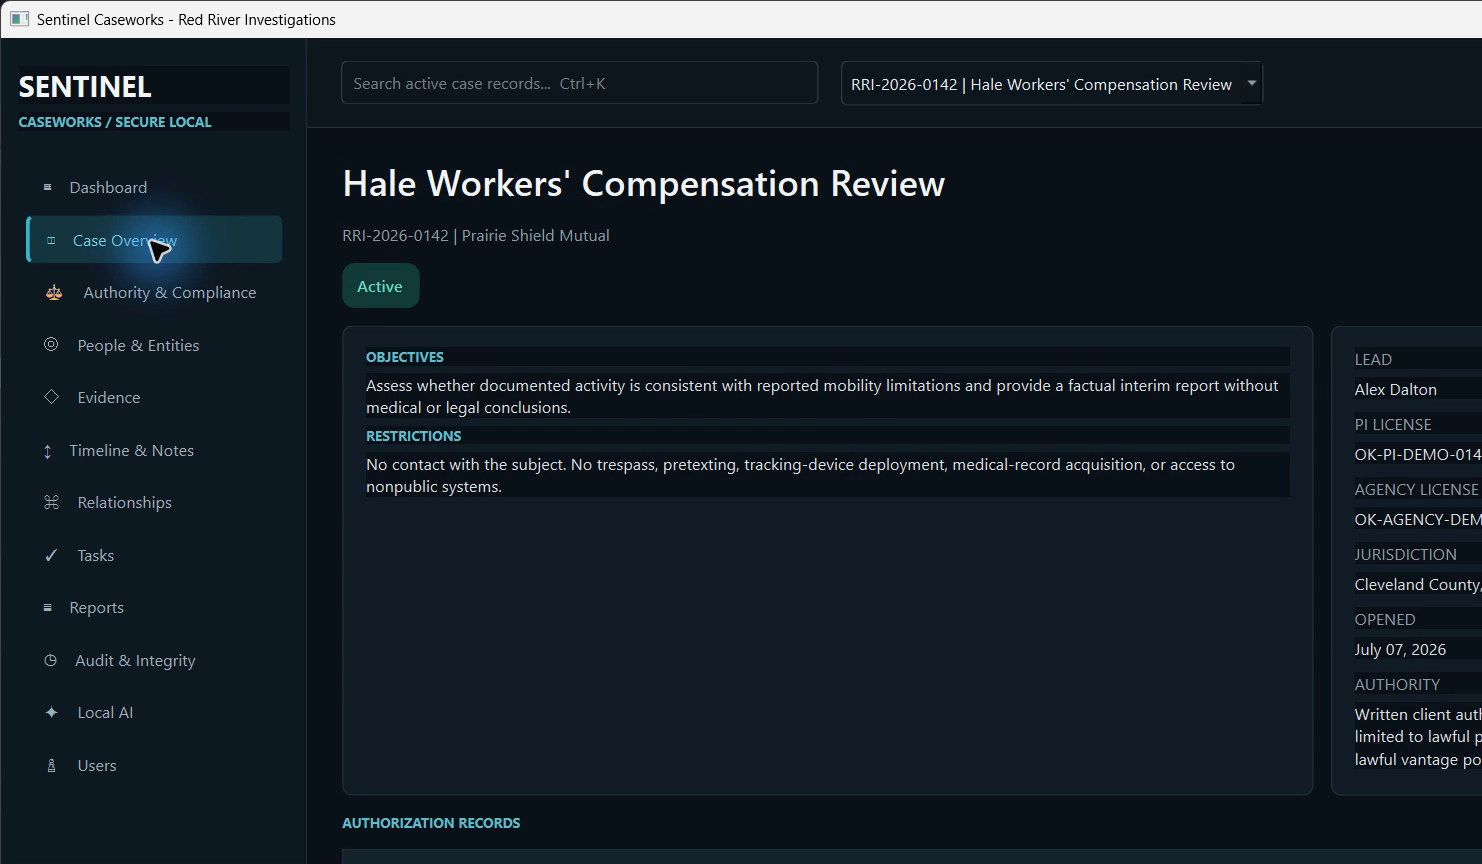Click the OBJECTIVES heading
The image size is (1482, 864).
[x=405, y=357]
